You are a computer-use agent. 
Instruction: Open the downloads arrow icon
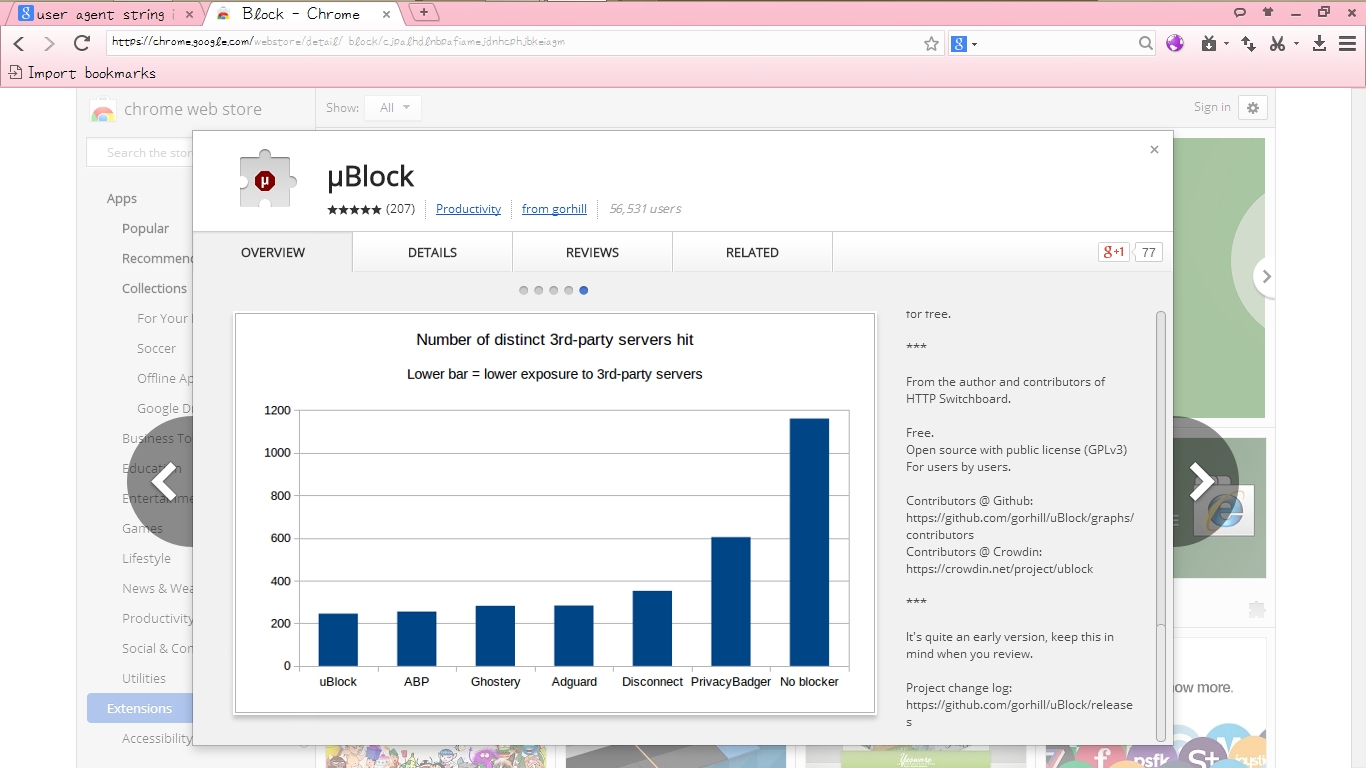(1319, 43)
